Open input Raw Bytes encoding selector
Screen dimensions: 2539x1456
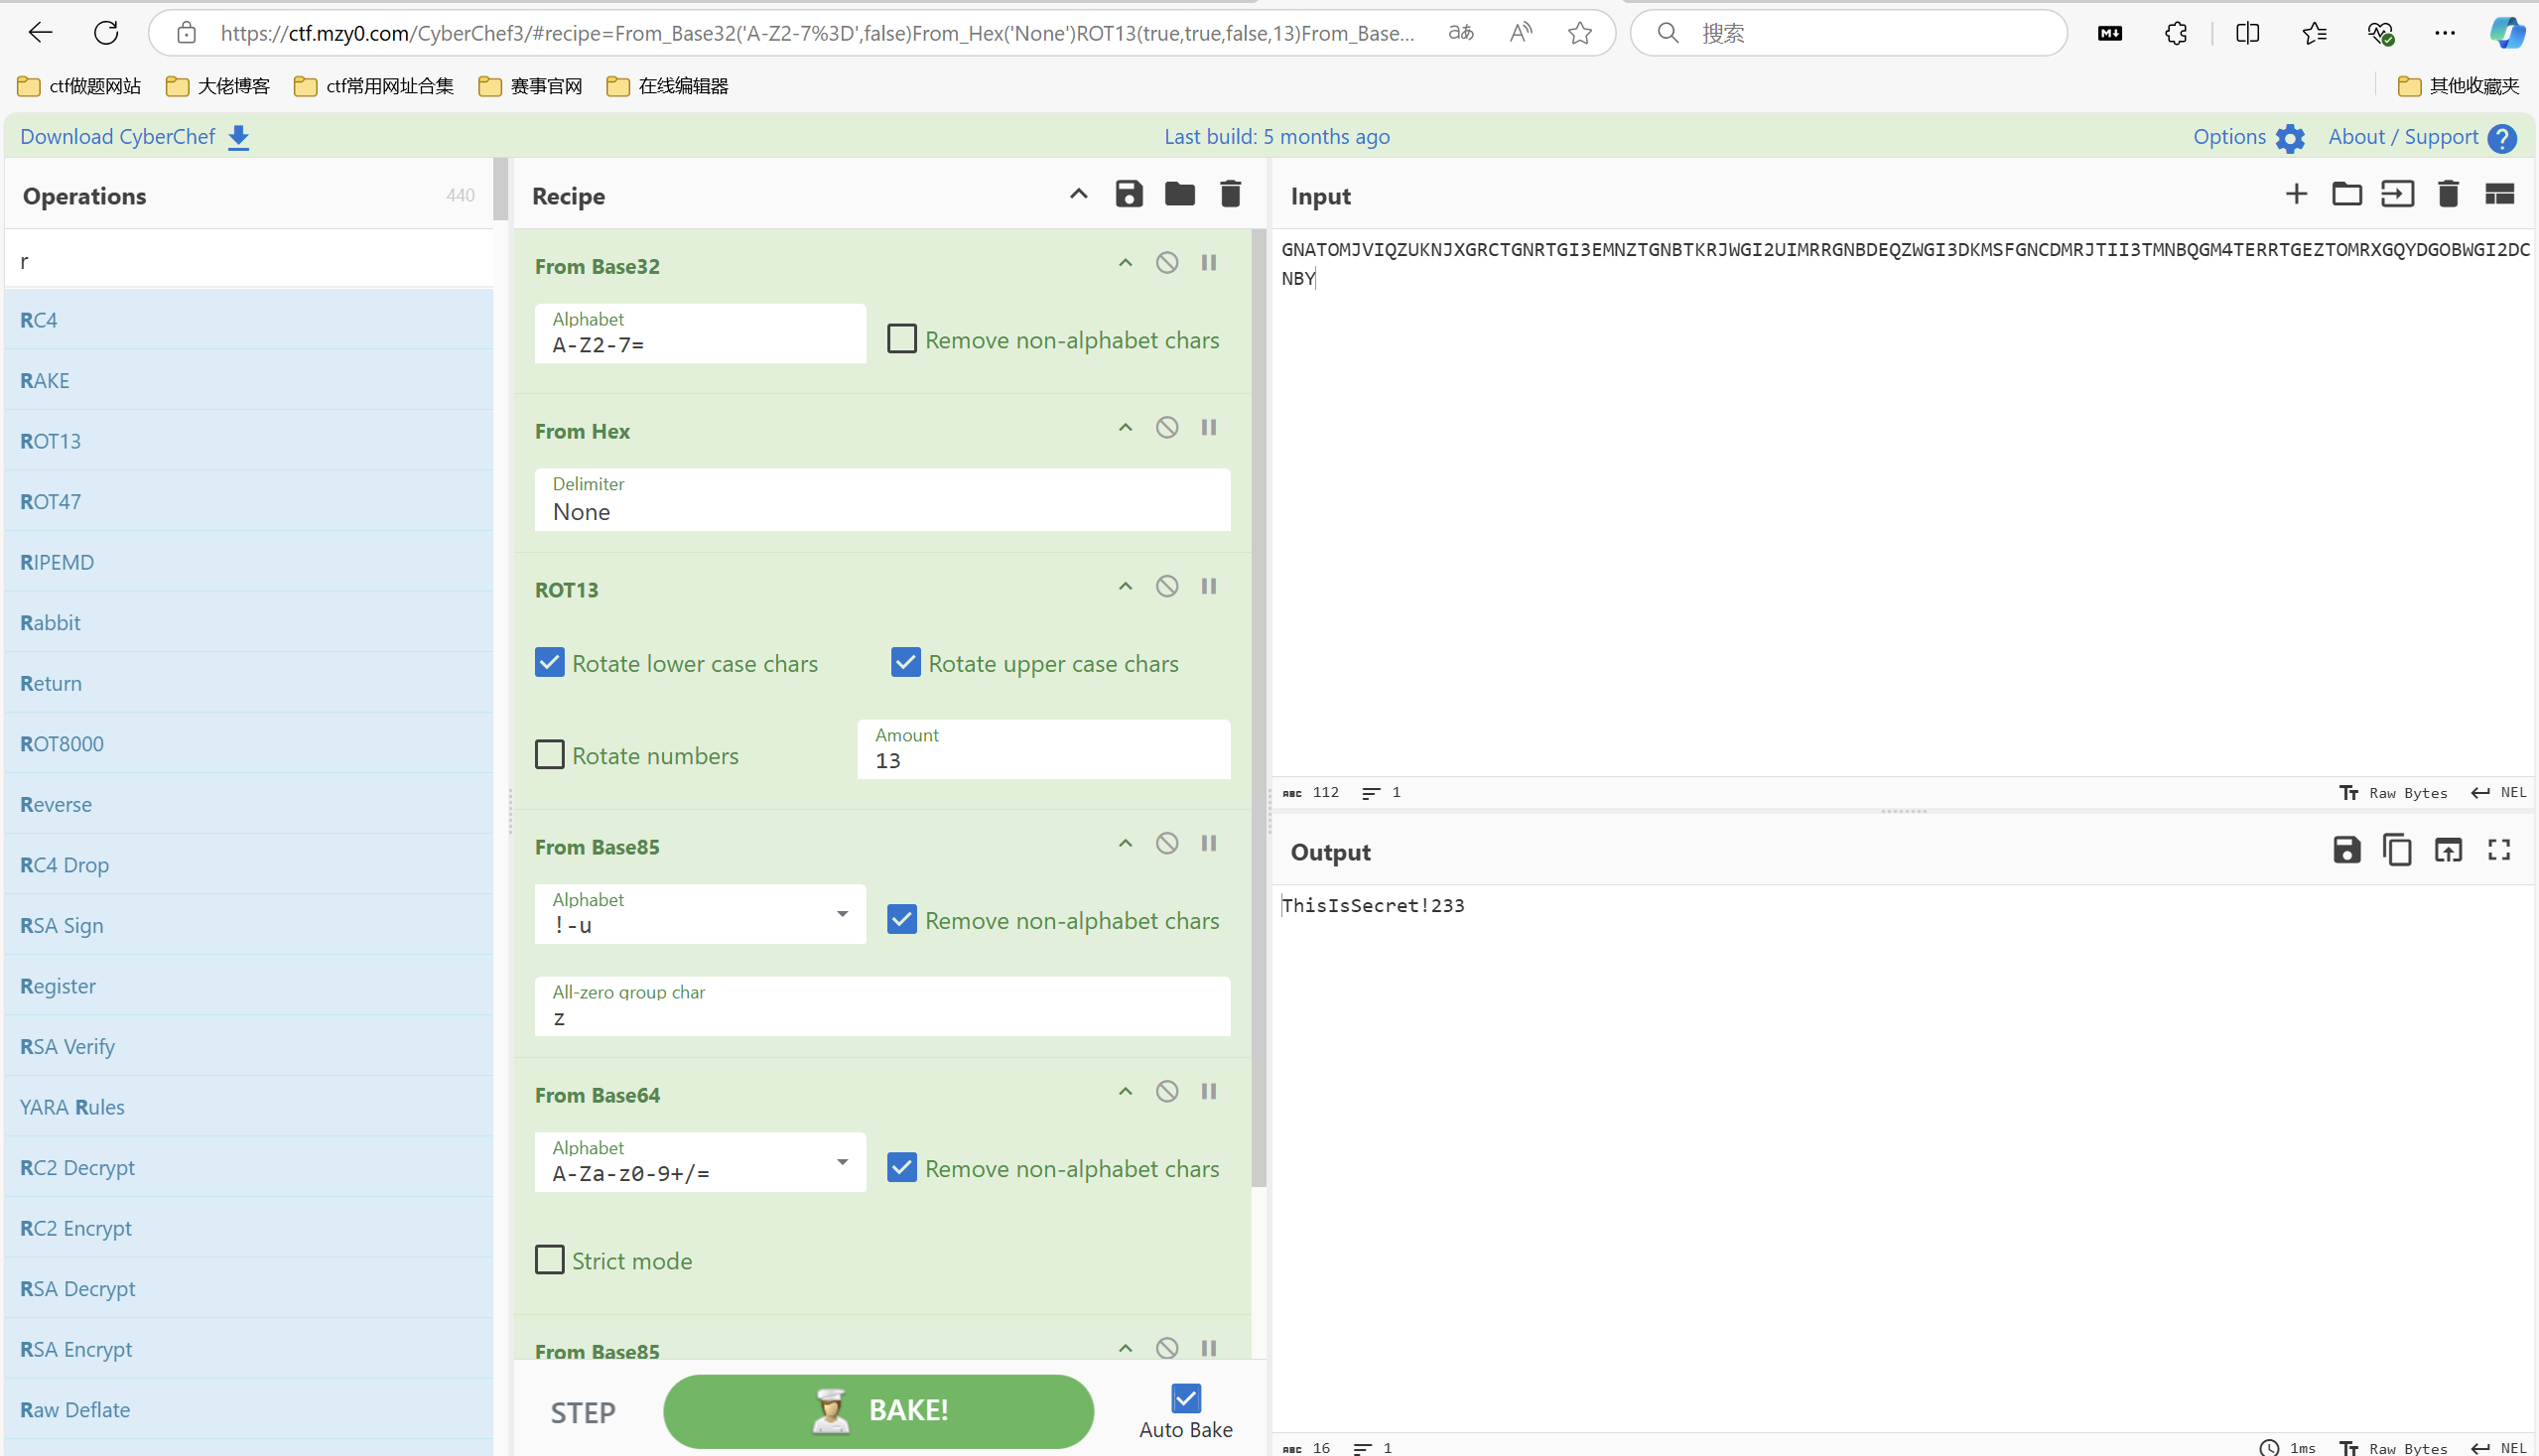[2393, 792]
